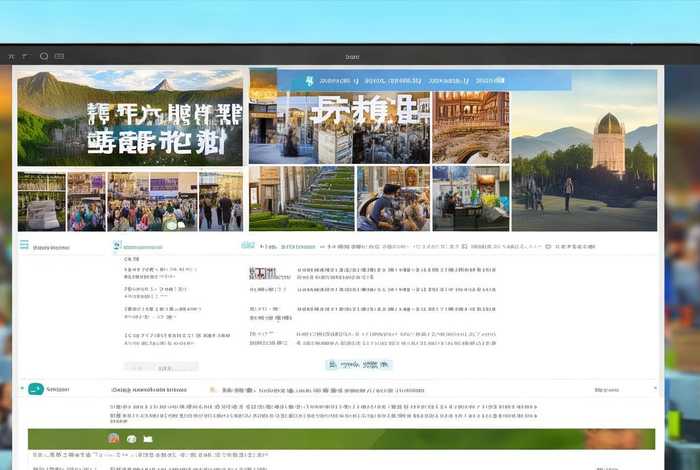700x470 pixels.
Task: Click the round avatar icon on the green bar
Action: (x=114, y=438)
